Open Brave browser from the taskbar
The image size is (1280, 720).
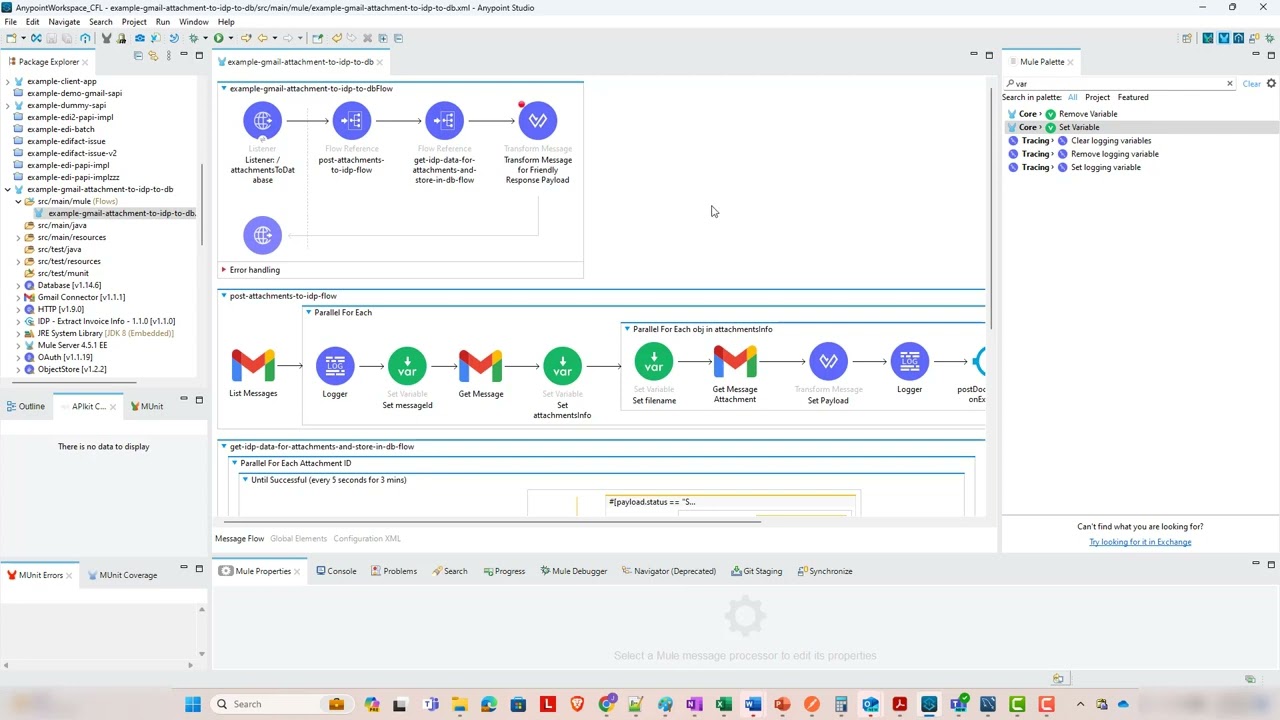click(x=577, y=704)
